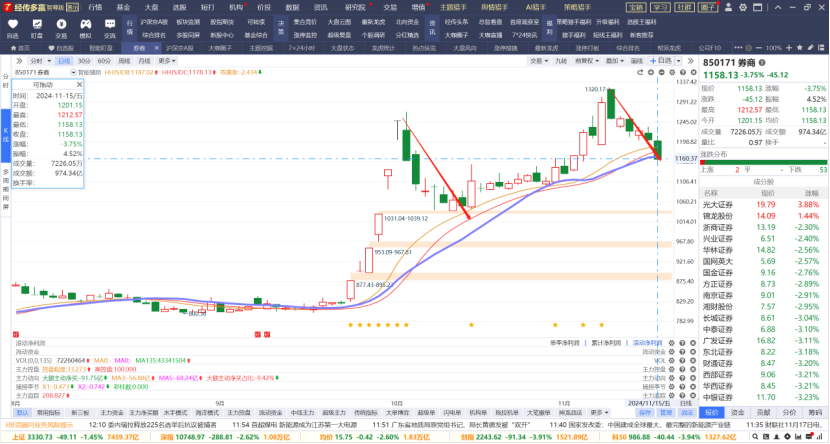Click the list panel icon at tab bar end

[x=822, y=48]
